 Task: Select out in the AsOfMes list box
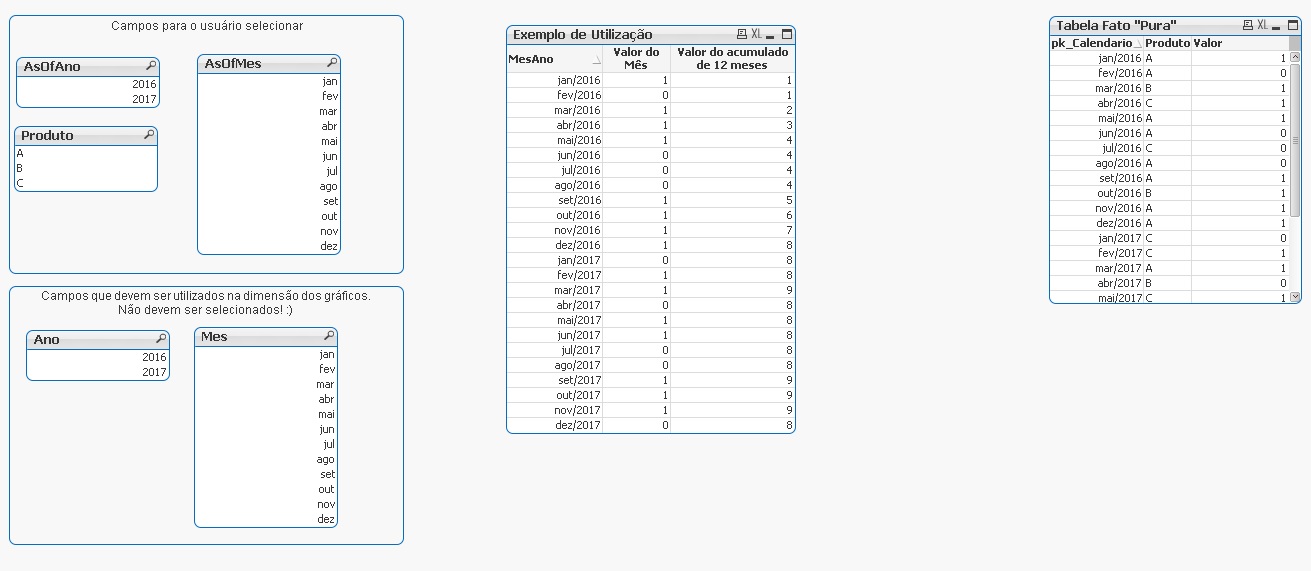point(269,216)
